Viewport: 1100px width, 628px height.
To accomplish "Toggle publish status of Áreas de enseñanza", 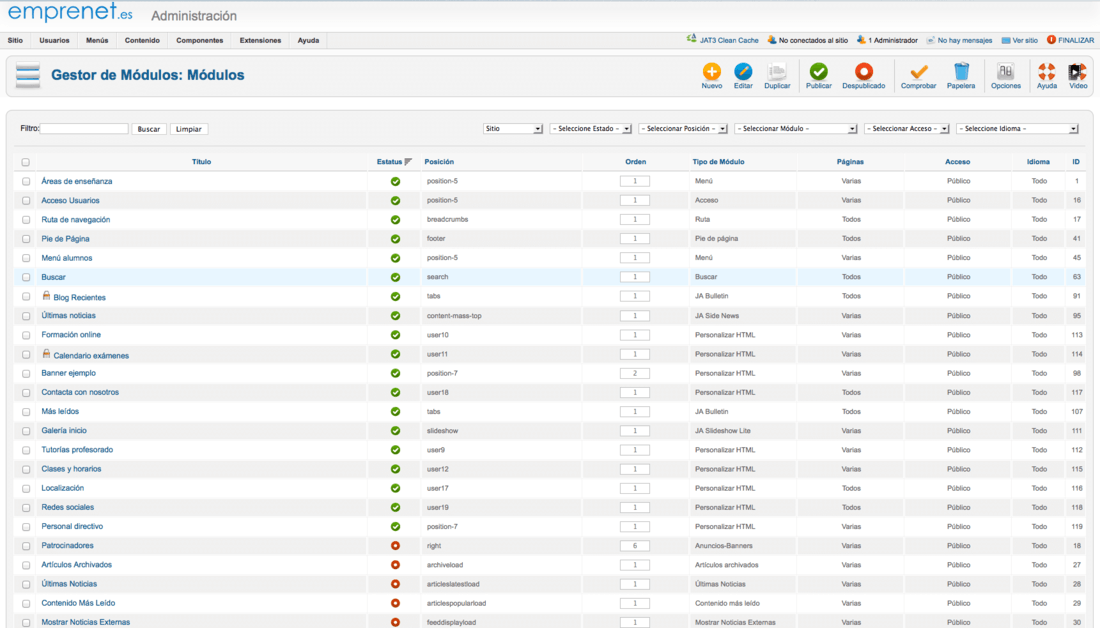I will tap(395, 181).
